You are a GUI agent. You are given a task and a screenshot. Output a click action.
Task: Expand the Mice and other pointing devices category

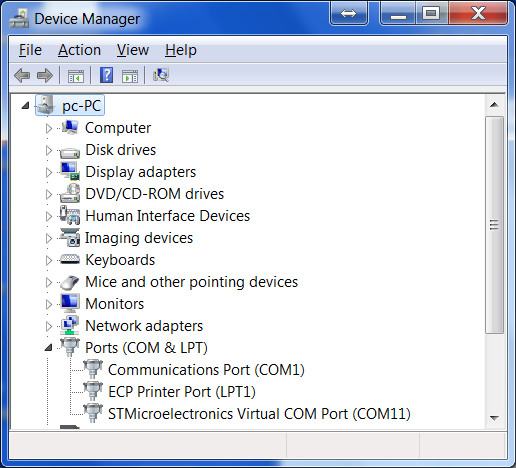[x=49, y=282]
